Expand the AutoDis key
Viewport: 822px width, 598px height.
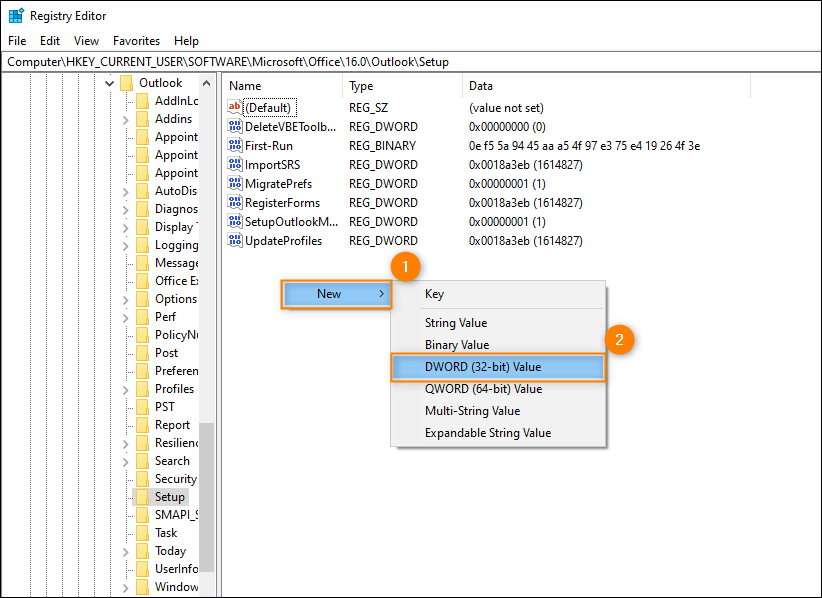click(x=125, y=192)
